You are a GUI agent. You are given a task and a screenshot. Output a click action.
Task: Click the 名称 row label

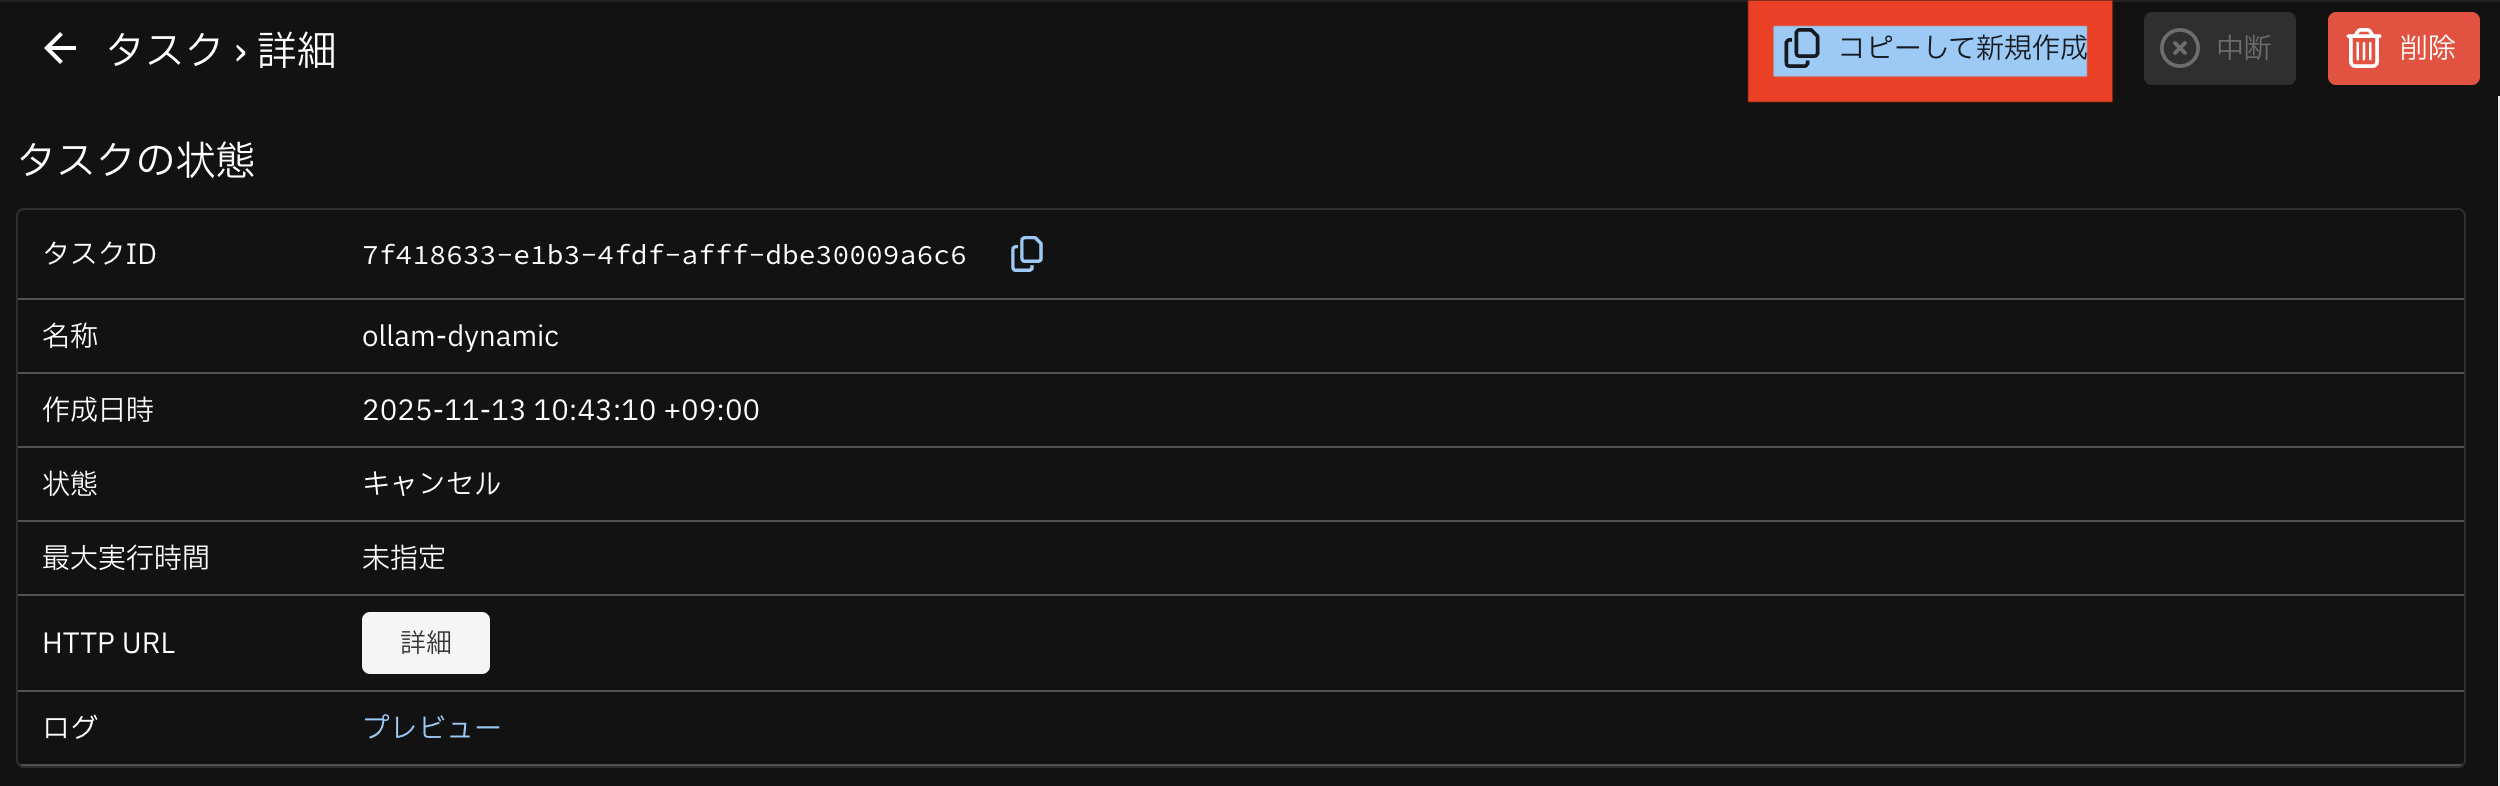70,336
